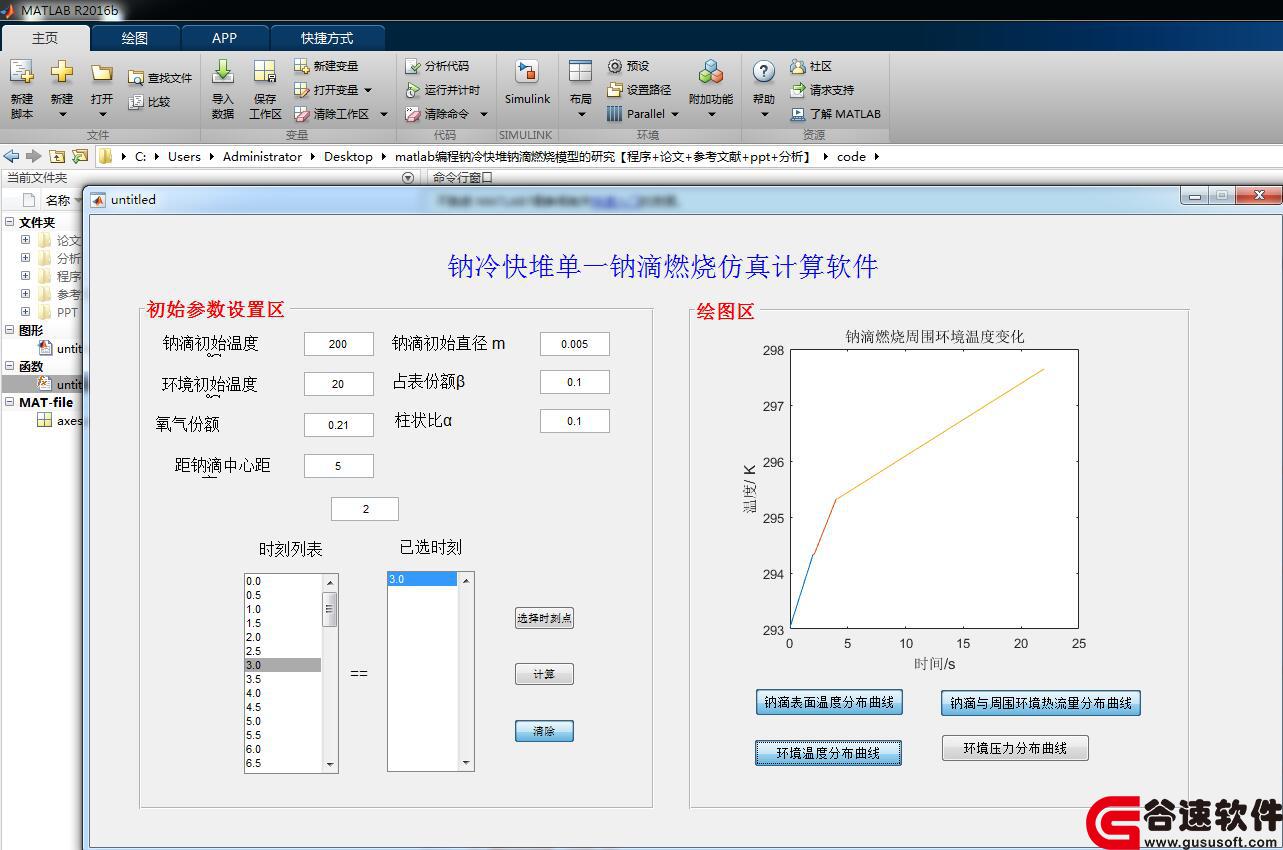1283x850 pixels.
Task: Open the Open Variable (打开变量) dropdown
Action: (368, 90)
